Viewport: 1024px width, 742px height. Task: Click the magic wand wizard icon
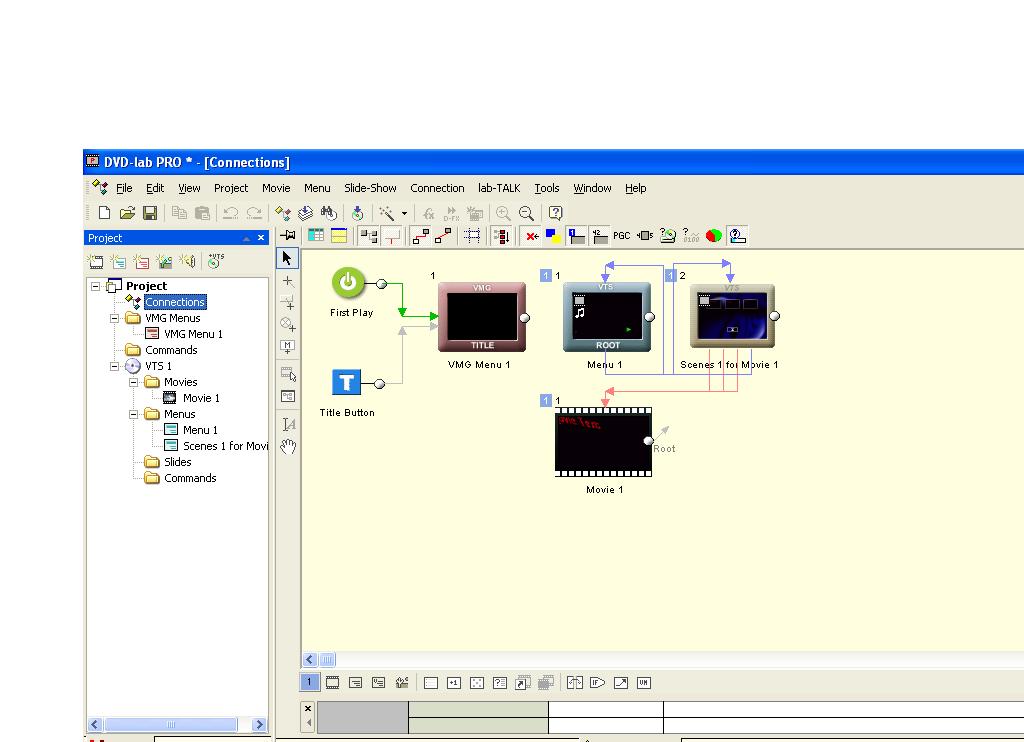[x=387, y=213]
